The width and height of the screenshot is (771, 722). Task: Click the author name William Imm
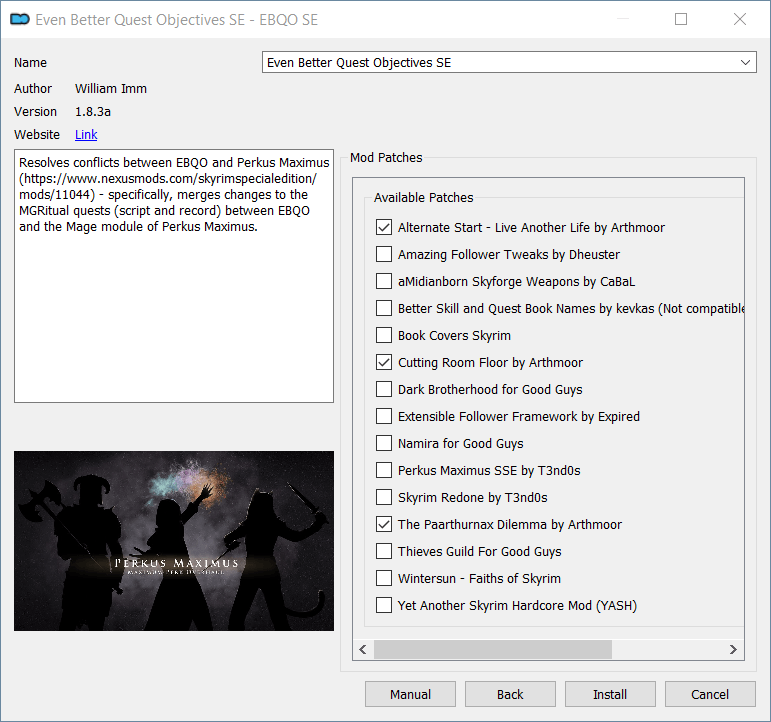click(111, 89)
